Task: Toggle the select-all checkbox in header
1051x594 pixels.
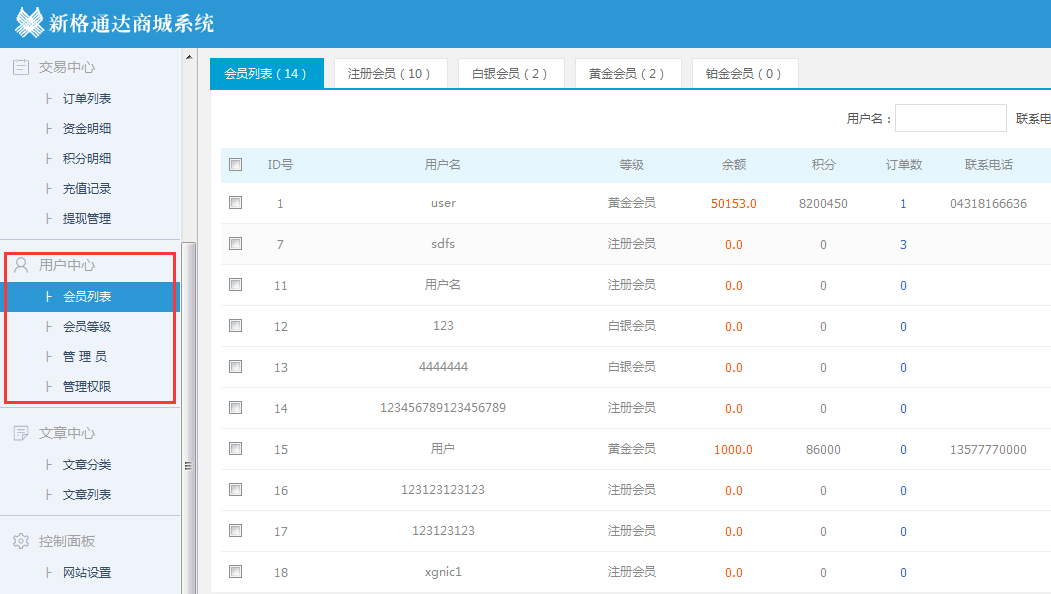Action: click(236, 165)
